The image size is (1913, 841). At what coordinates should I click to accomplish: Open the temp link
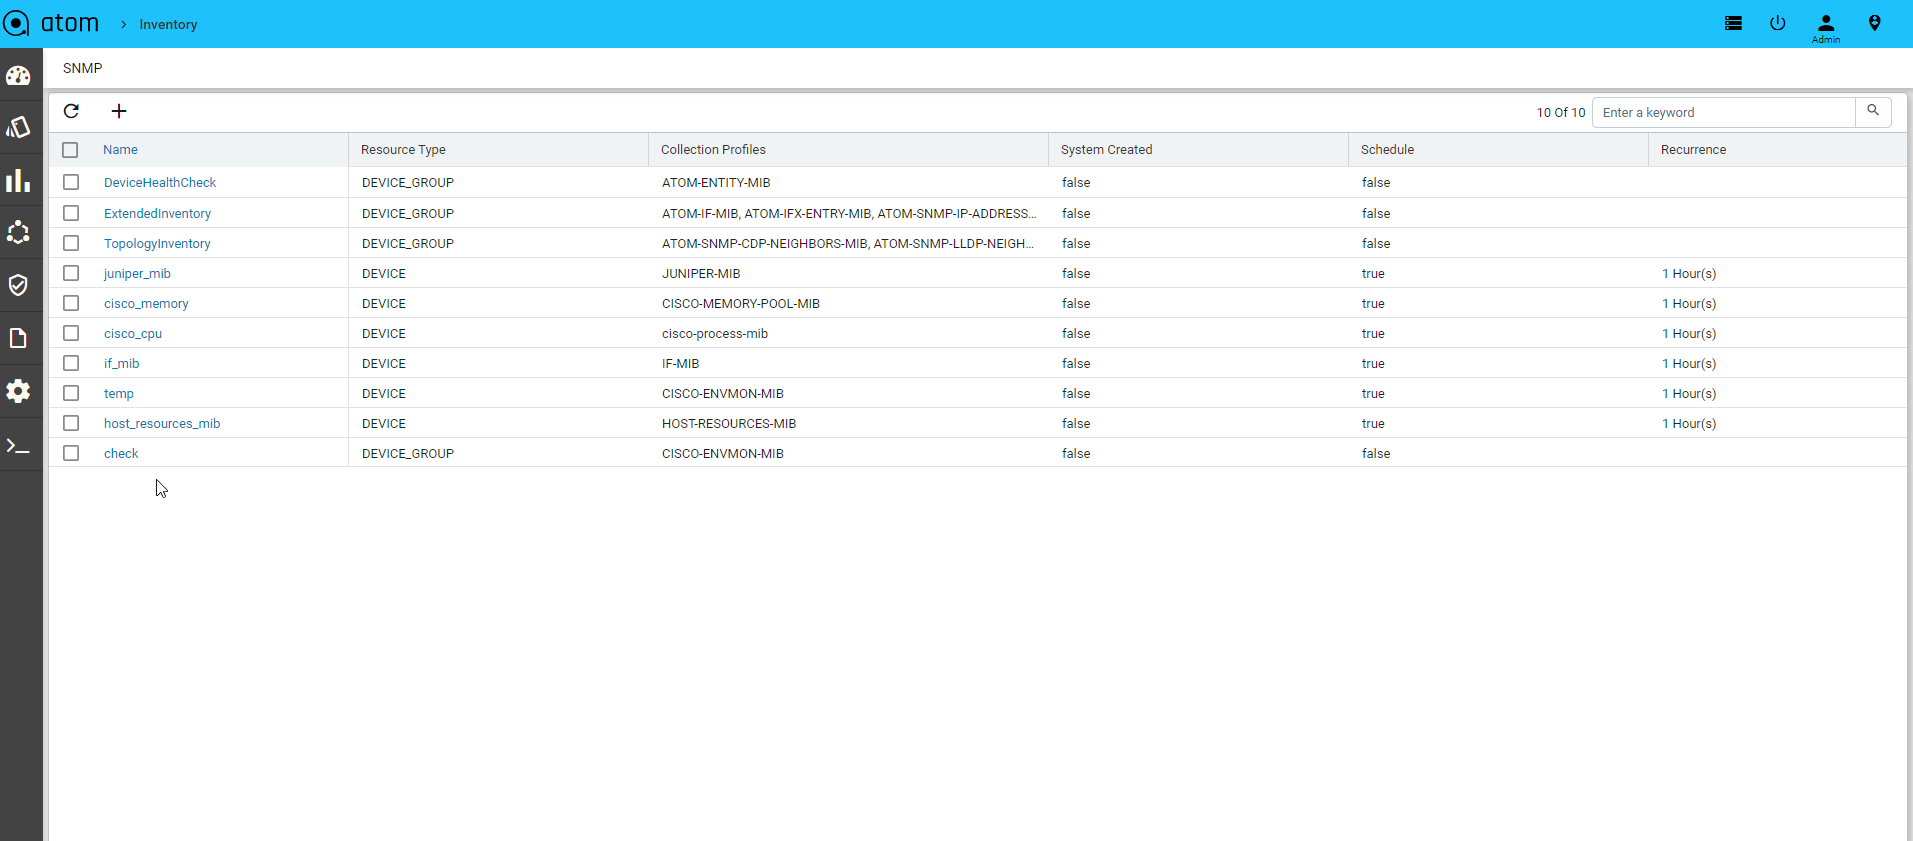(119, 394)
